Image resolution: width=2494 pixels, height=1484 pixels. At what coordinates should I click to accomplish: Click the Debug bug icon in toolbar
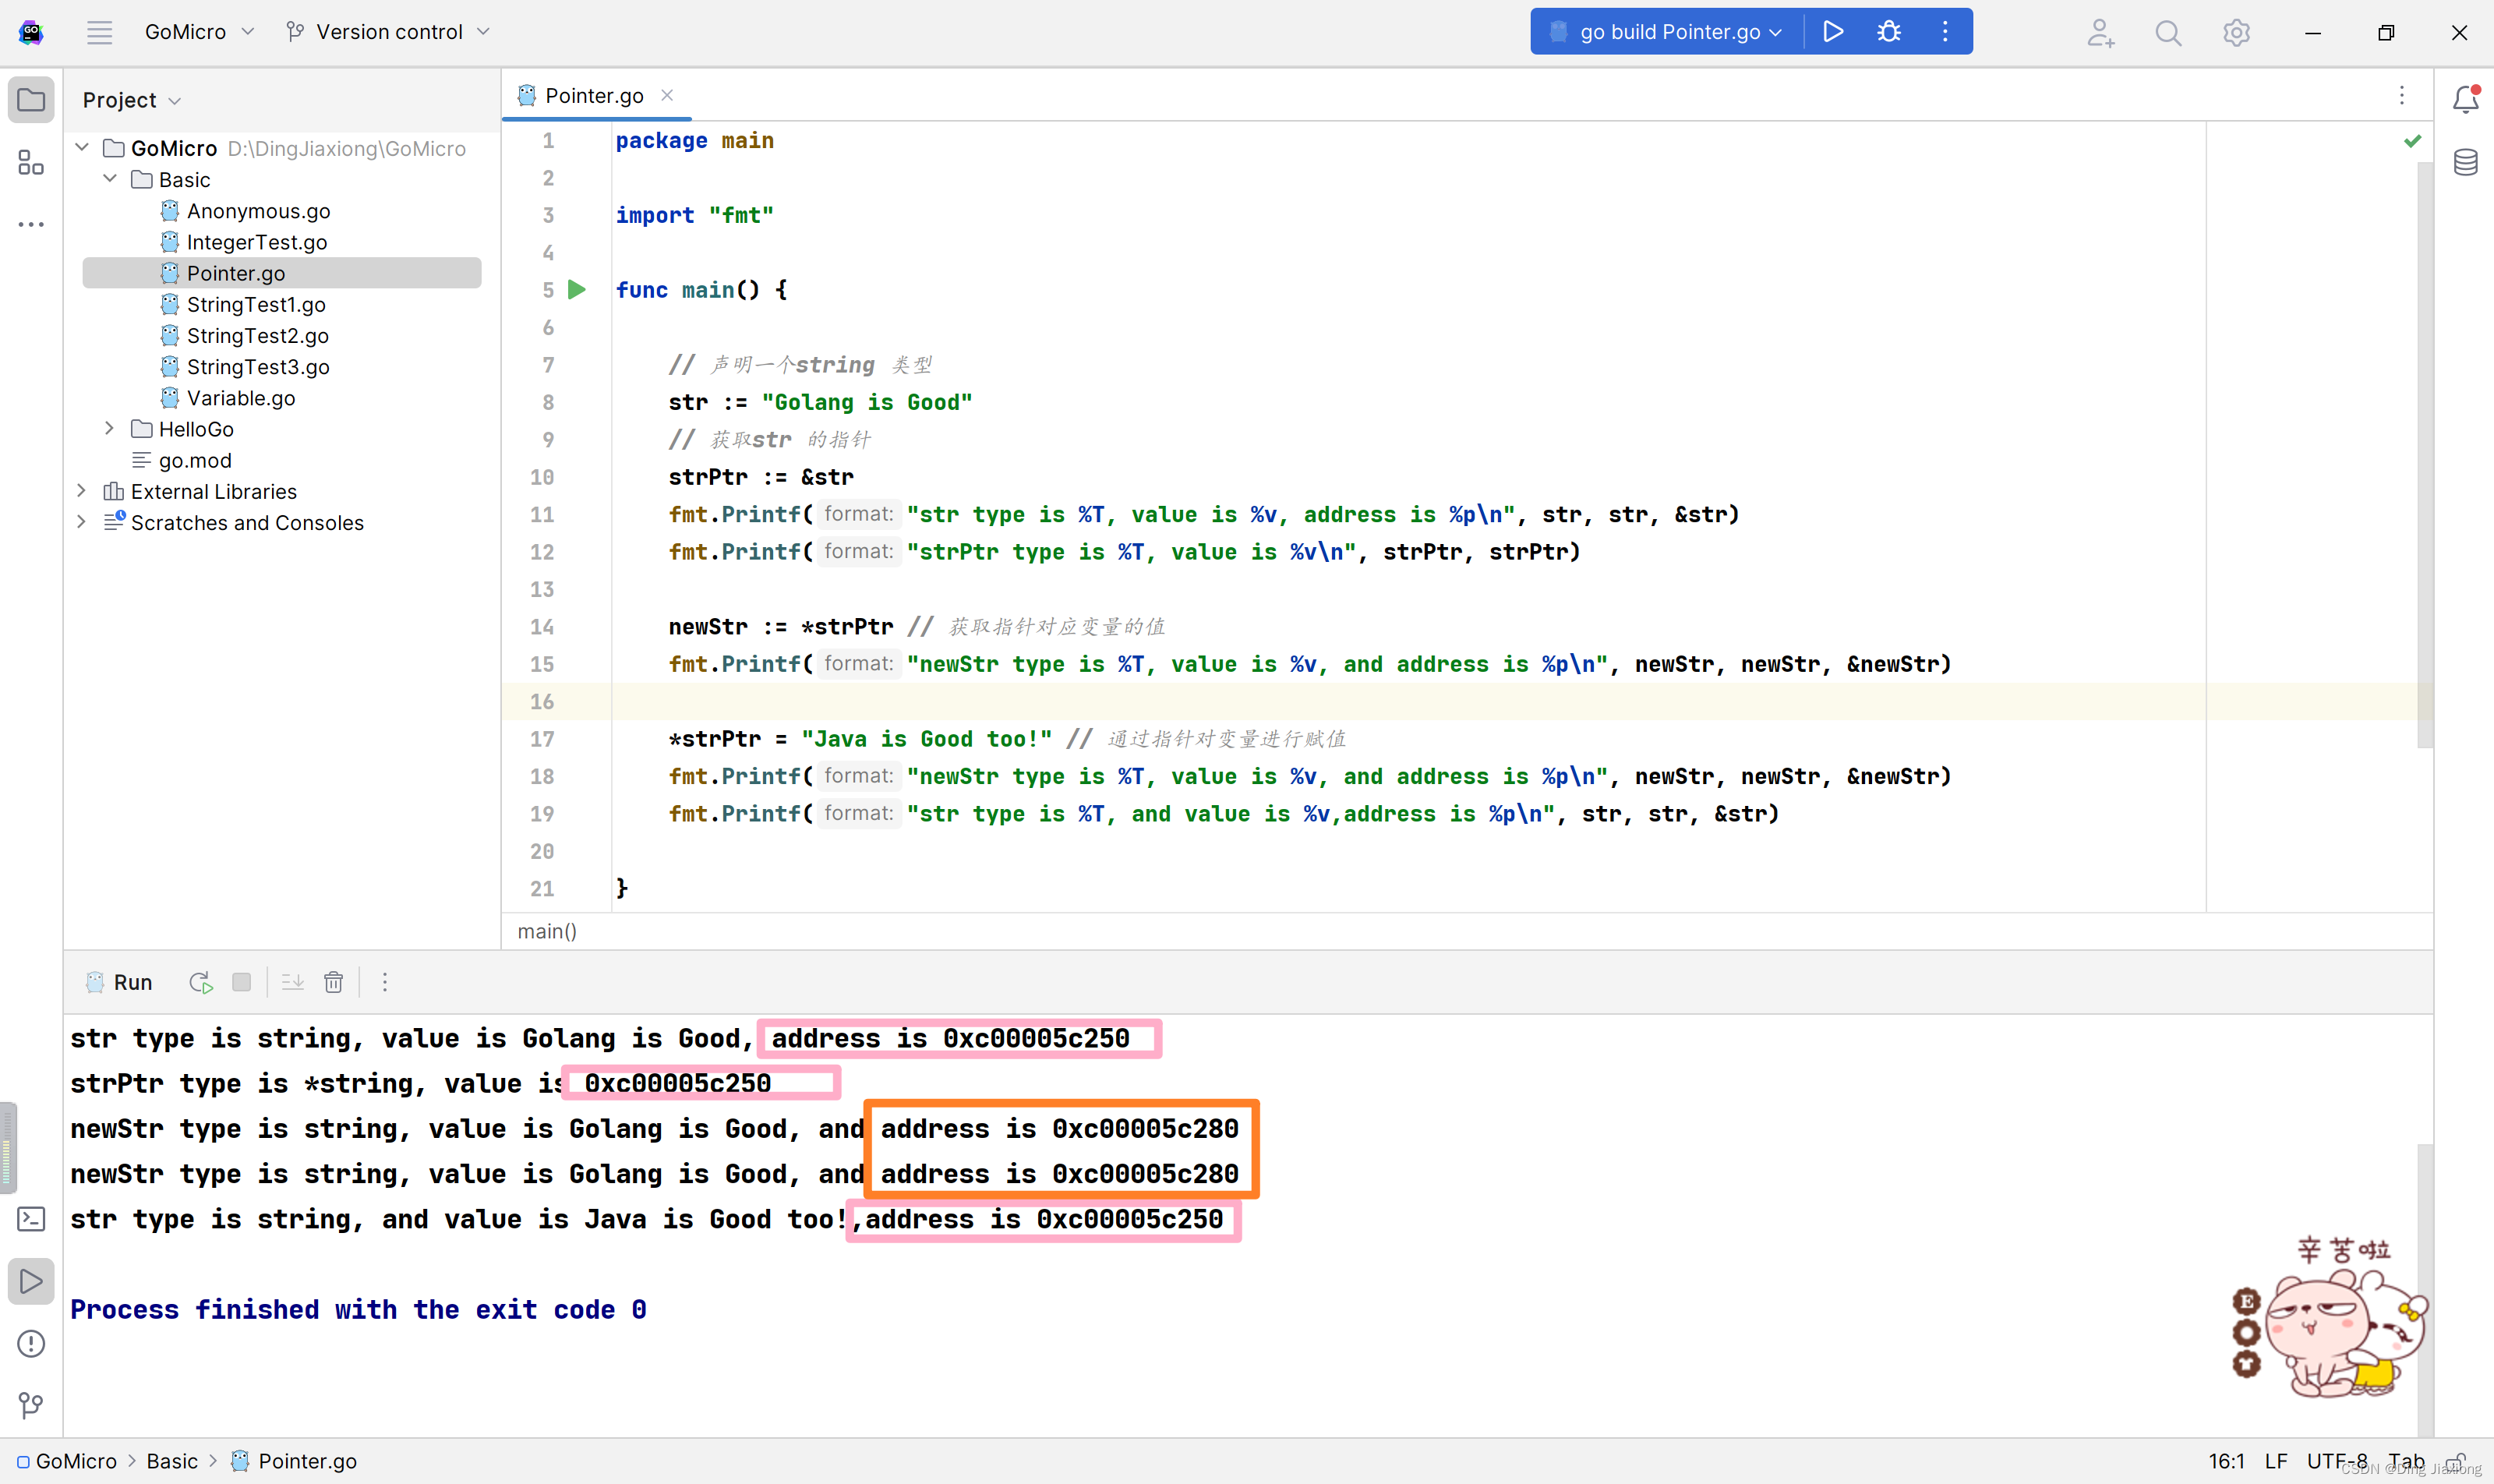(1888, 32)
